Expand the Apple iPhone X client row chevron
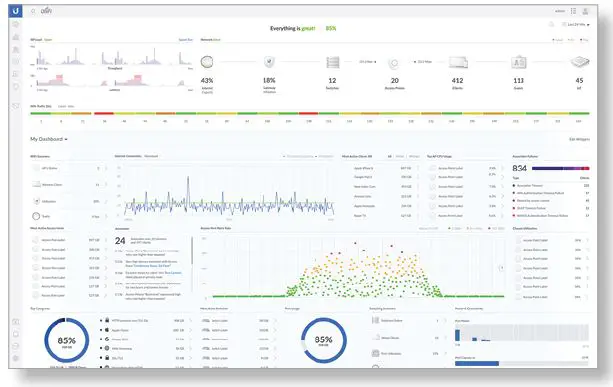Image resolution: width=613 pixels, height=387 pixels. (x=418, y=168)
